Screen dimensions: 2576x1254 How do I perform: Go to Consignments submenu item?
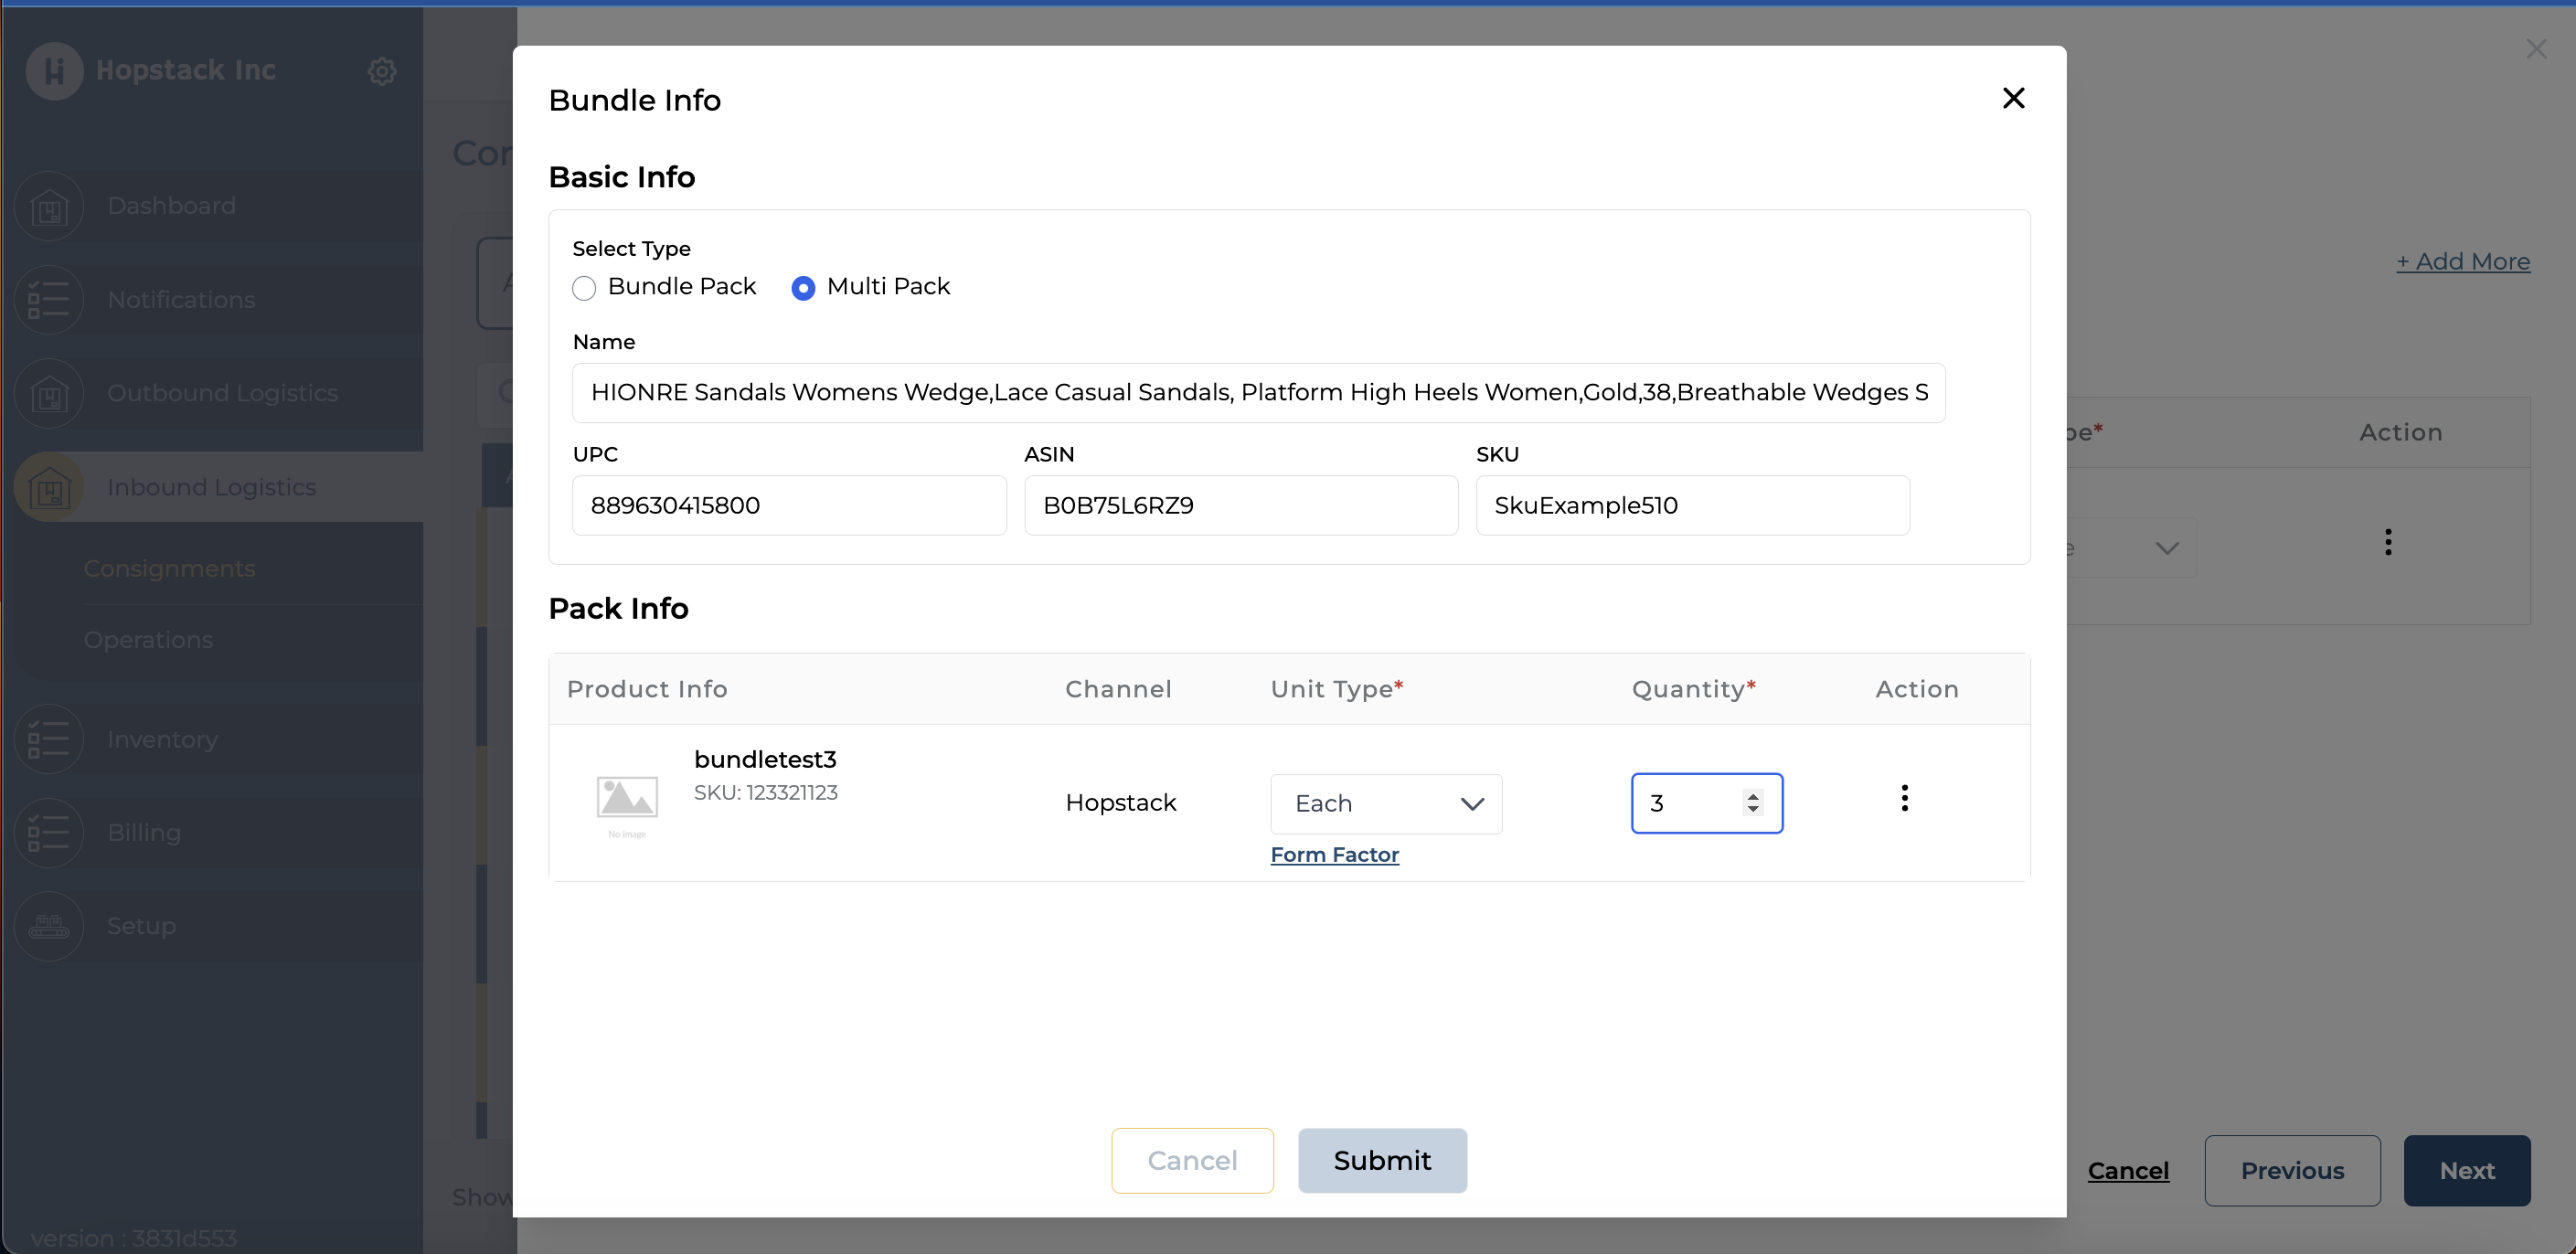coord(169,569)
